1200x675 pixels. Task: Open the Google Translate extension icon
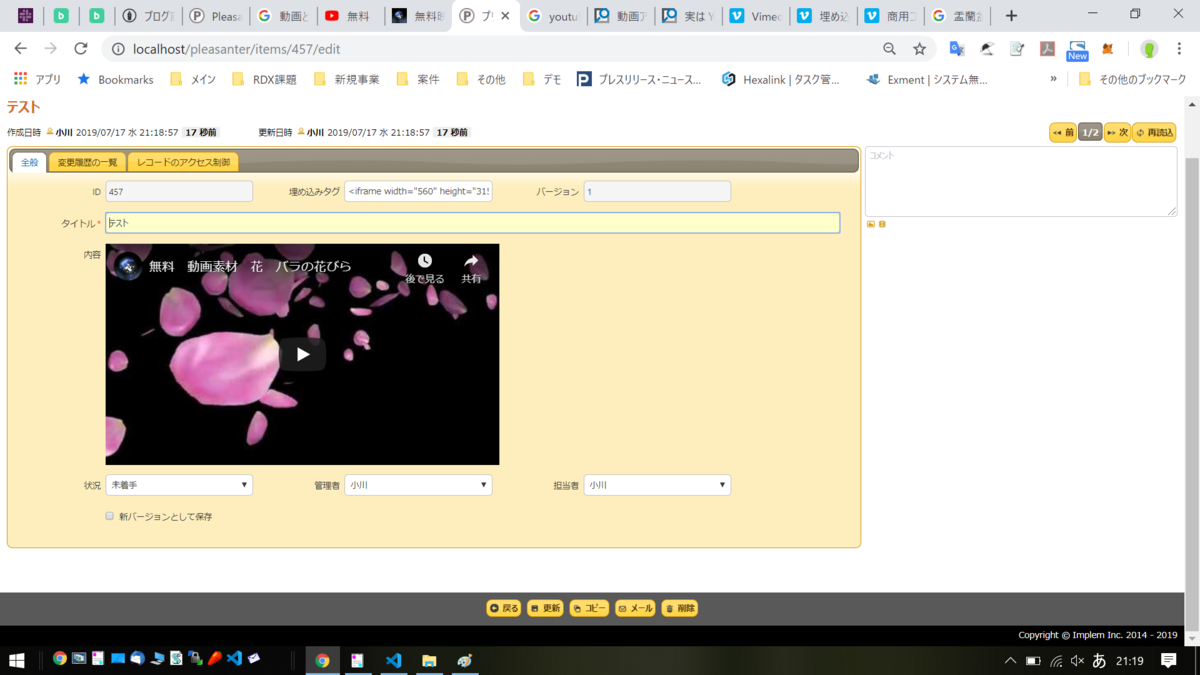tap(957, 49)
